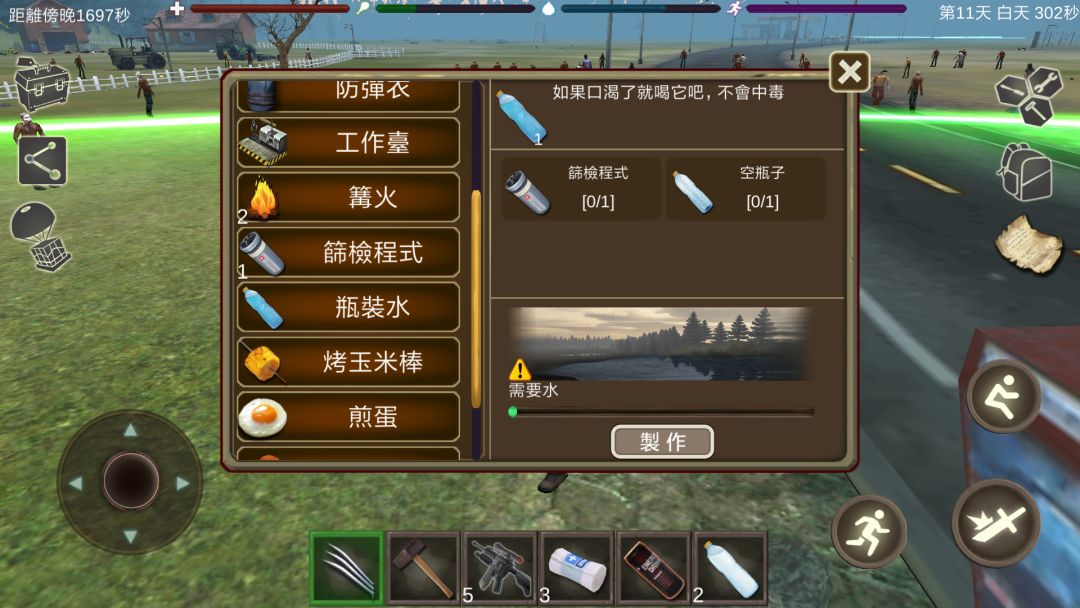Choose 烤玉米棒 from crafting list
The height and width of the screenshot is (608, 1080).
349,362
